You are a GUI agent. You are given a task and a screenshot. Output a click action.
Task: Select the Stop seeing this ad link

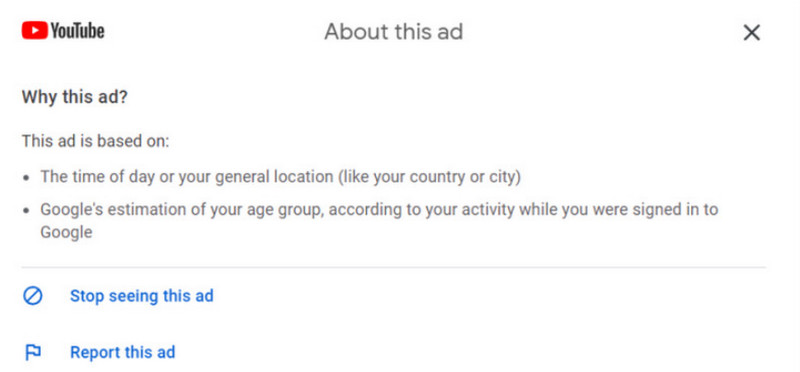(141, 296)
